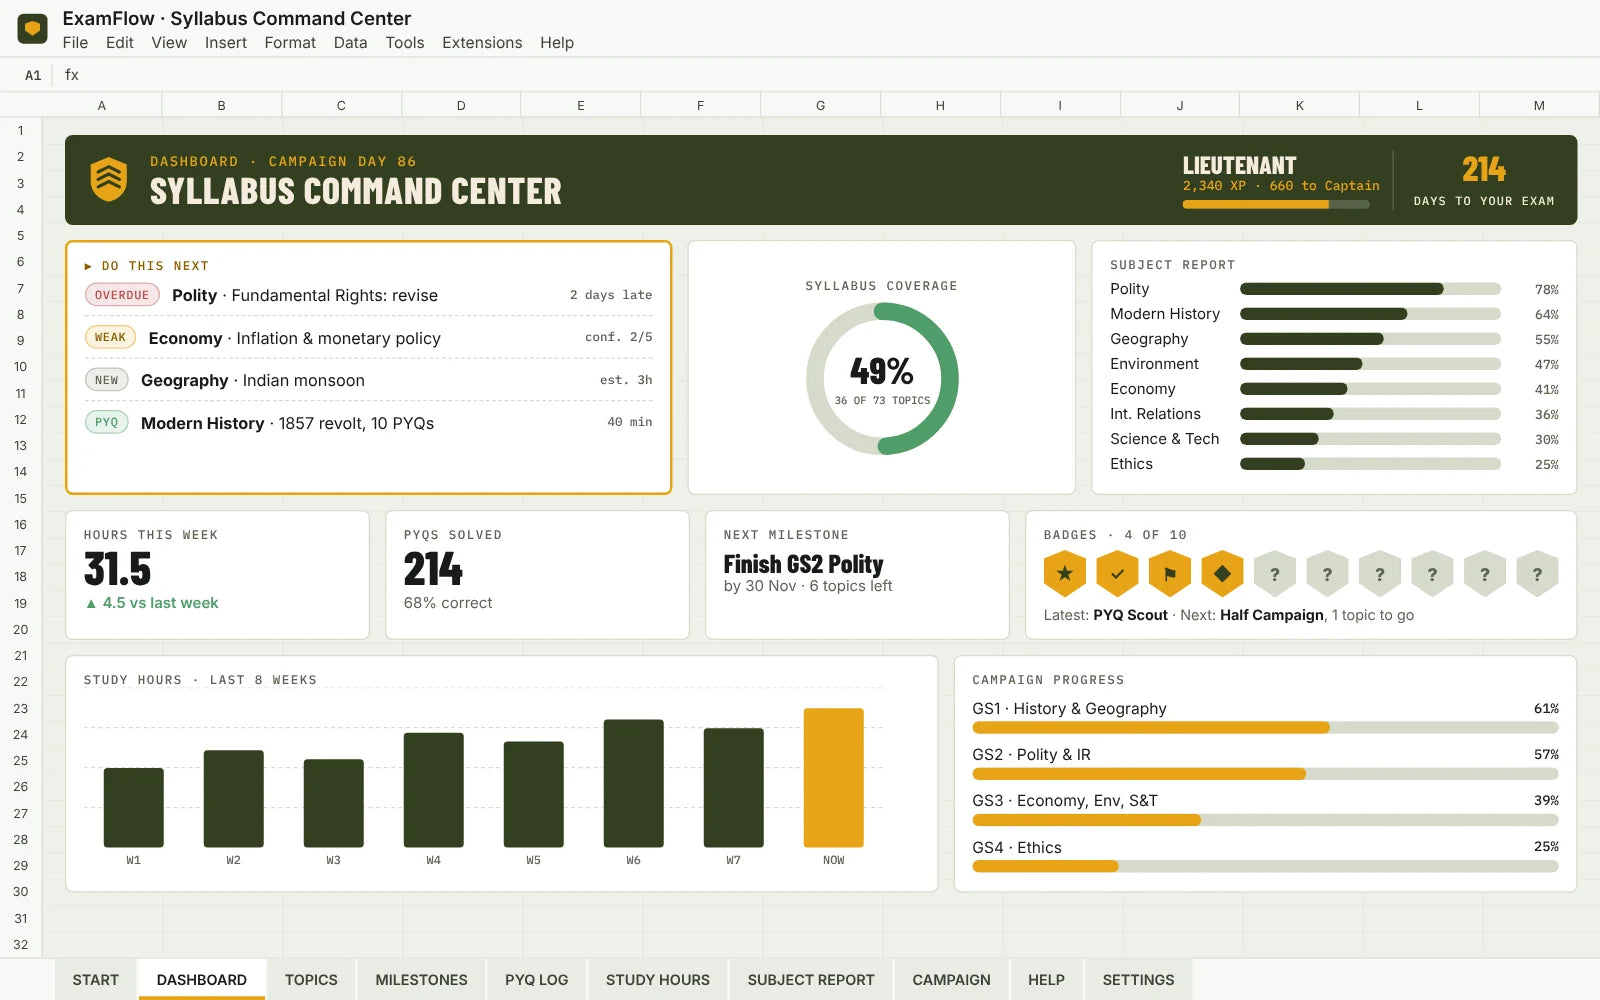Click "68% correct" under PYQs solved

click(x=448, y=603)
